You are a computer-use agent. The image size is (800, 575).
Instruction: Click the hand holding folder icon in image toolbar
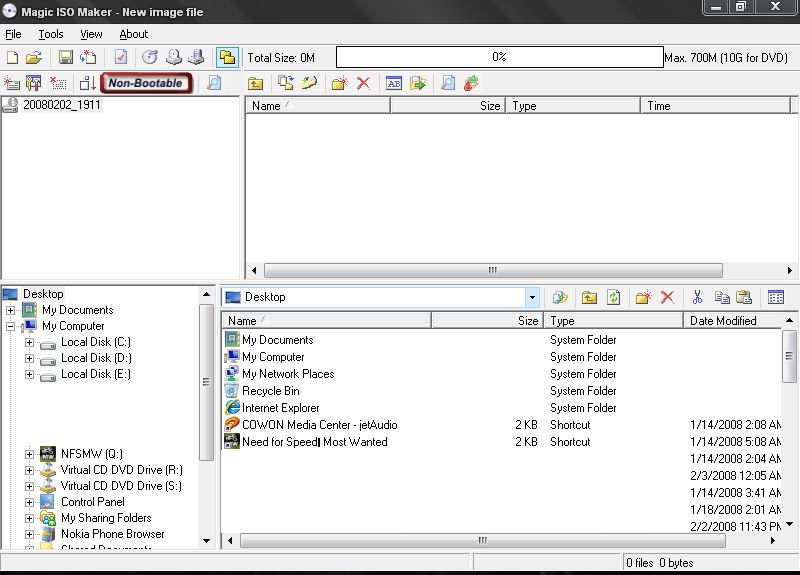click(309, 83)
